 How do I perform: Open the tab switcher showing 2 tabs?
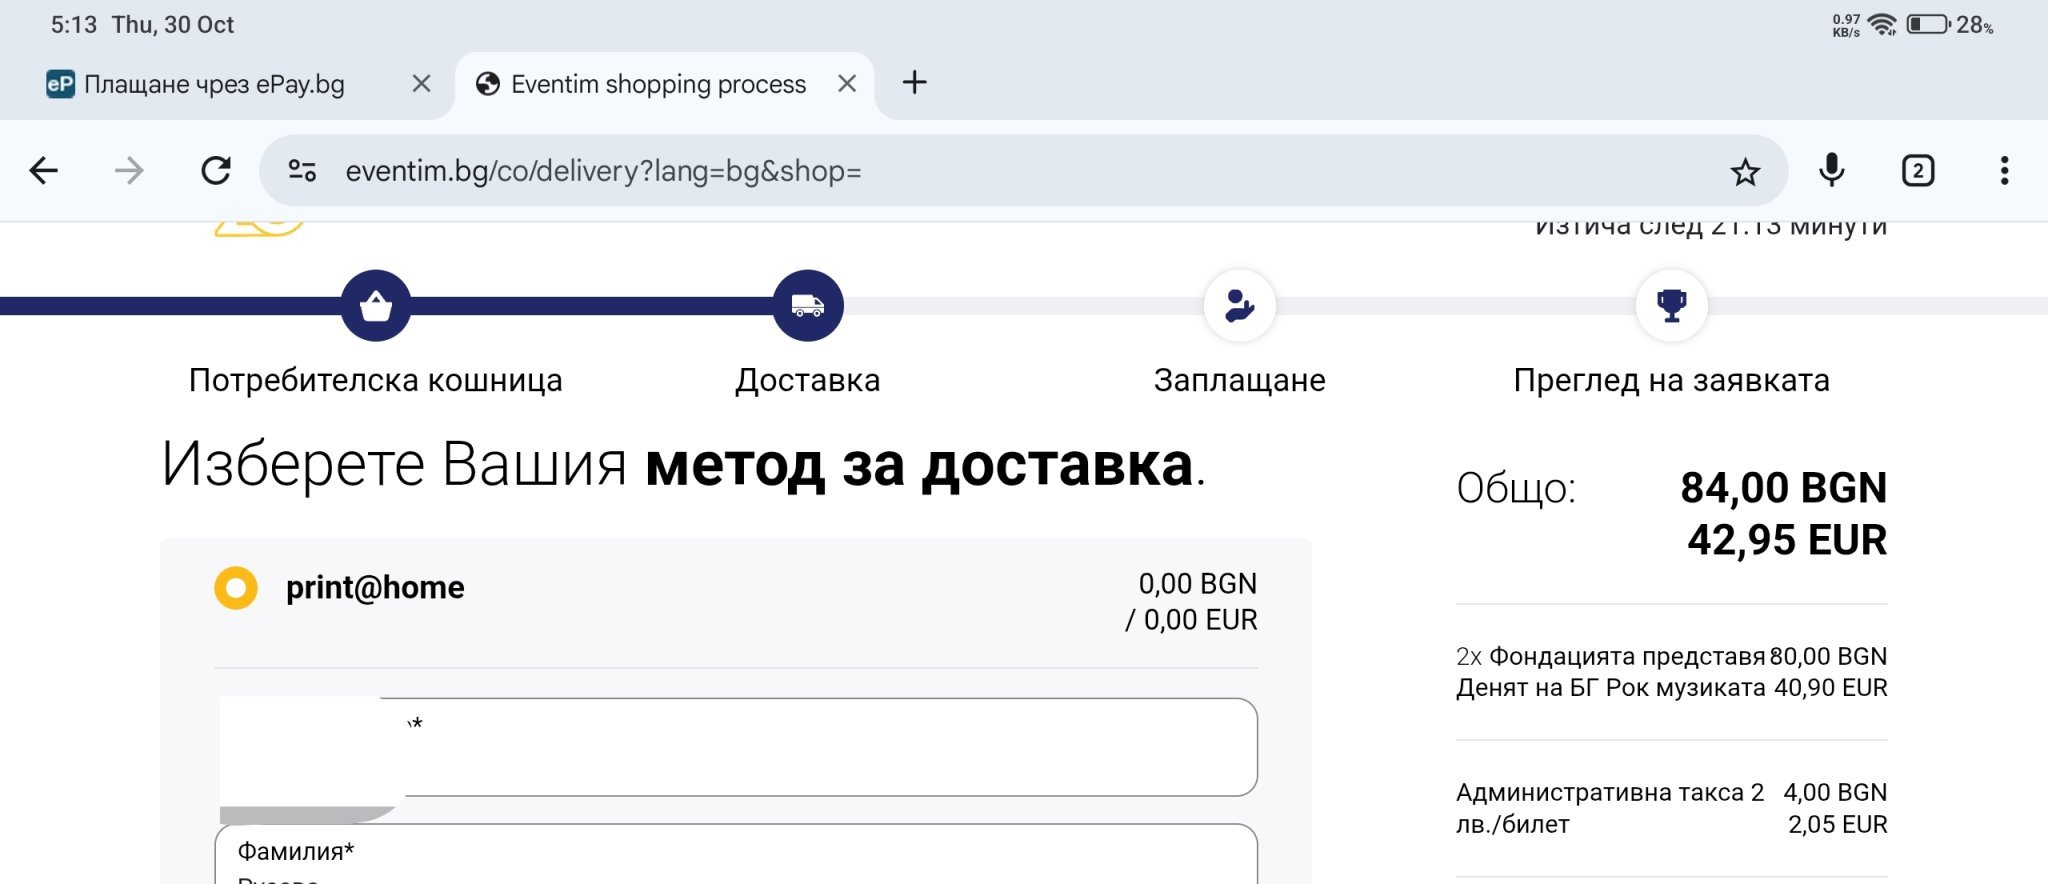click(1917, 171)
